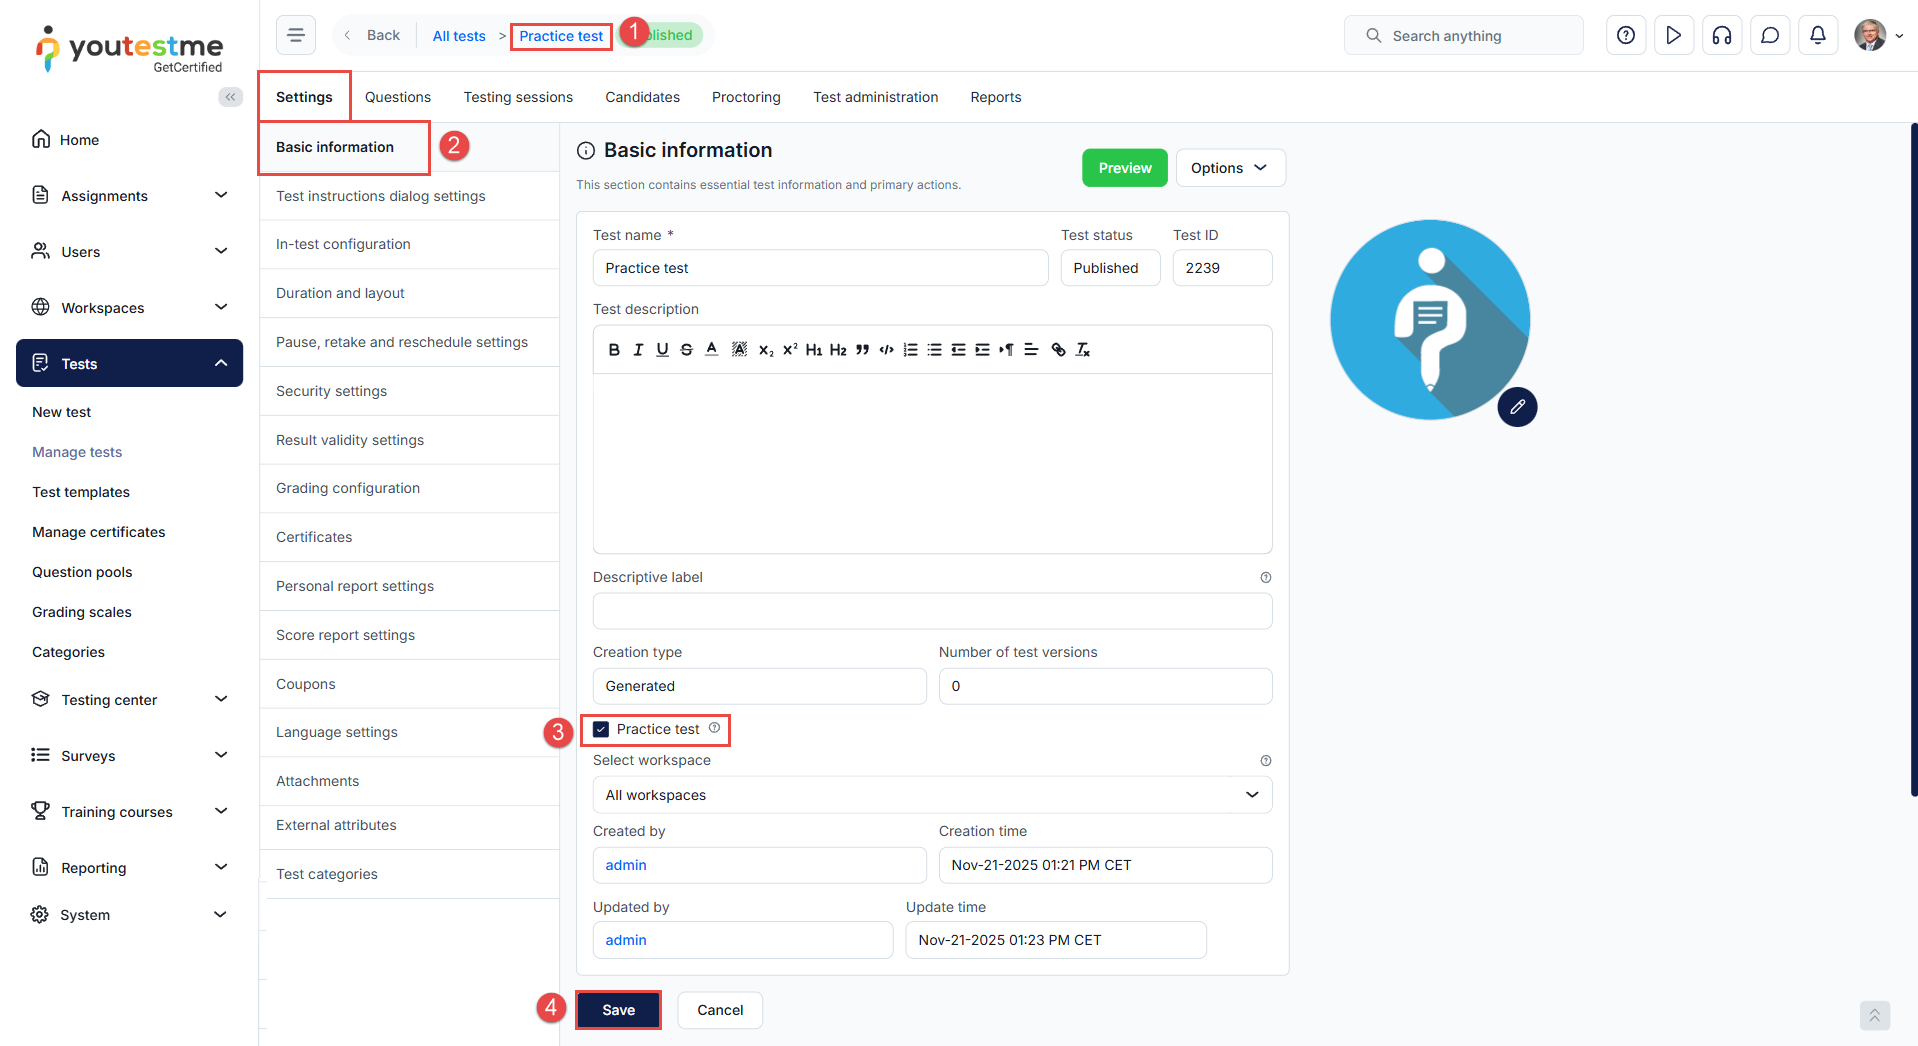Image resolution: width=1918 pixels, height=1046 pixels.
Task: Clear formatting in the description editor
Action: (1082, 350)
